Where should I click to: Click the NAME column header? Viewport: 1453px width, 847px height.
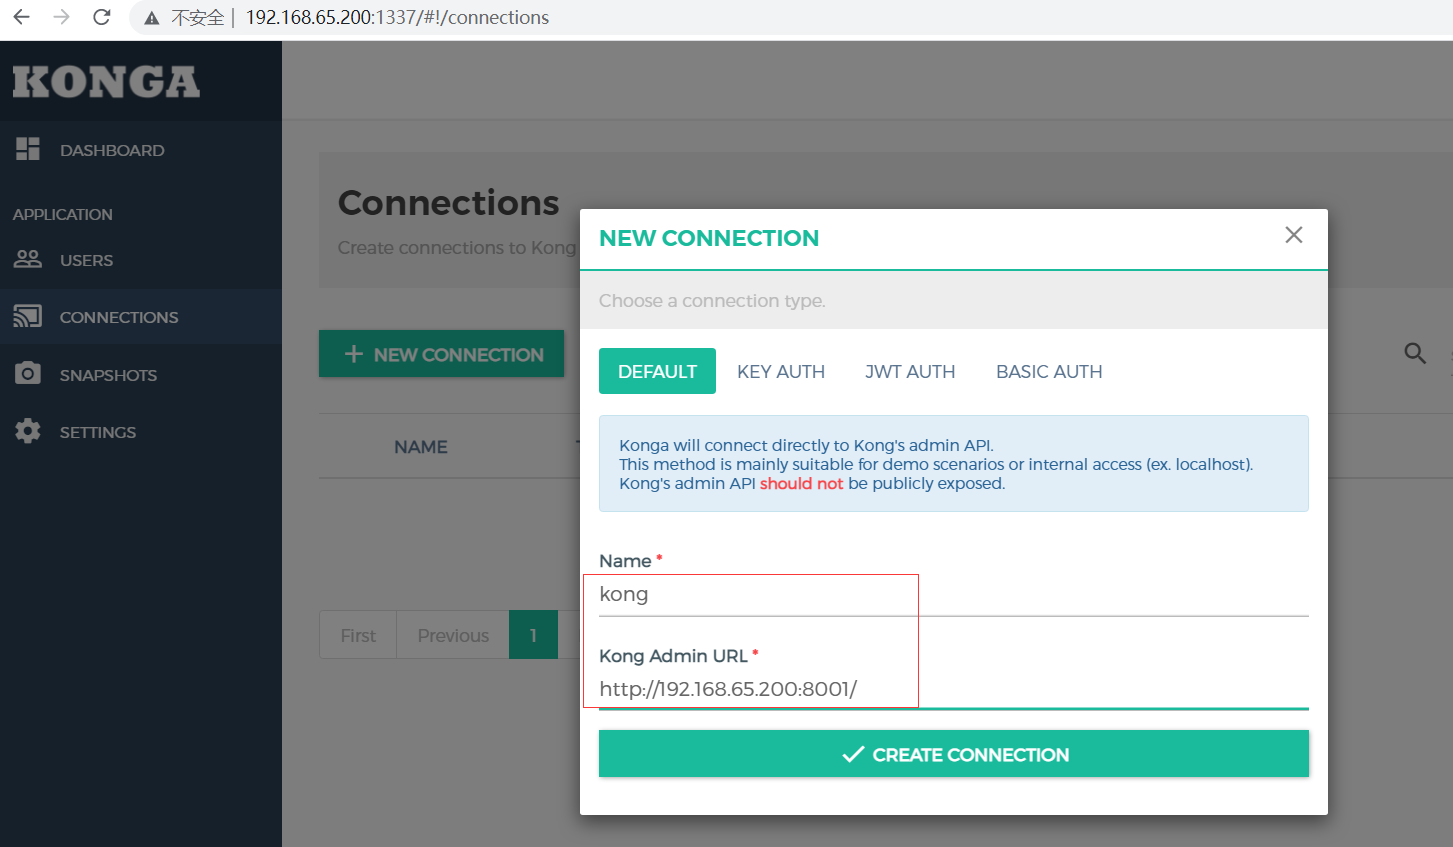pos(421,447)
